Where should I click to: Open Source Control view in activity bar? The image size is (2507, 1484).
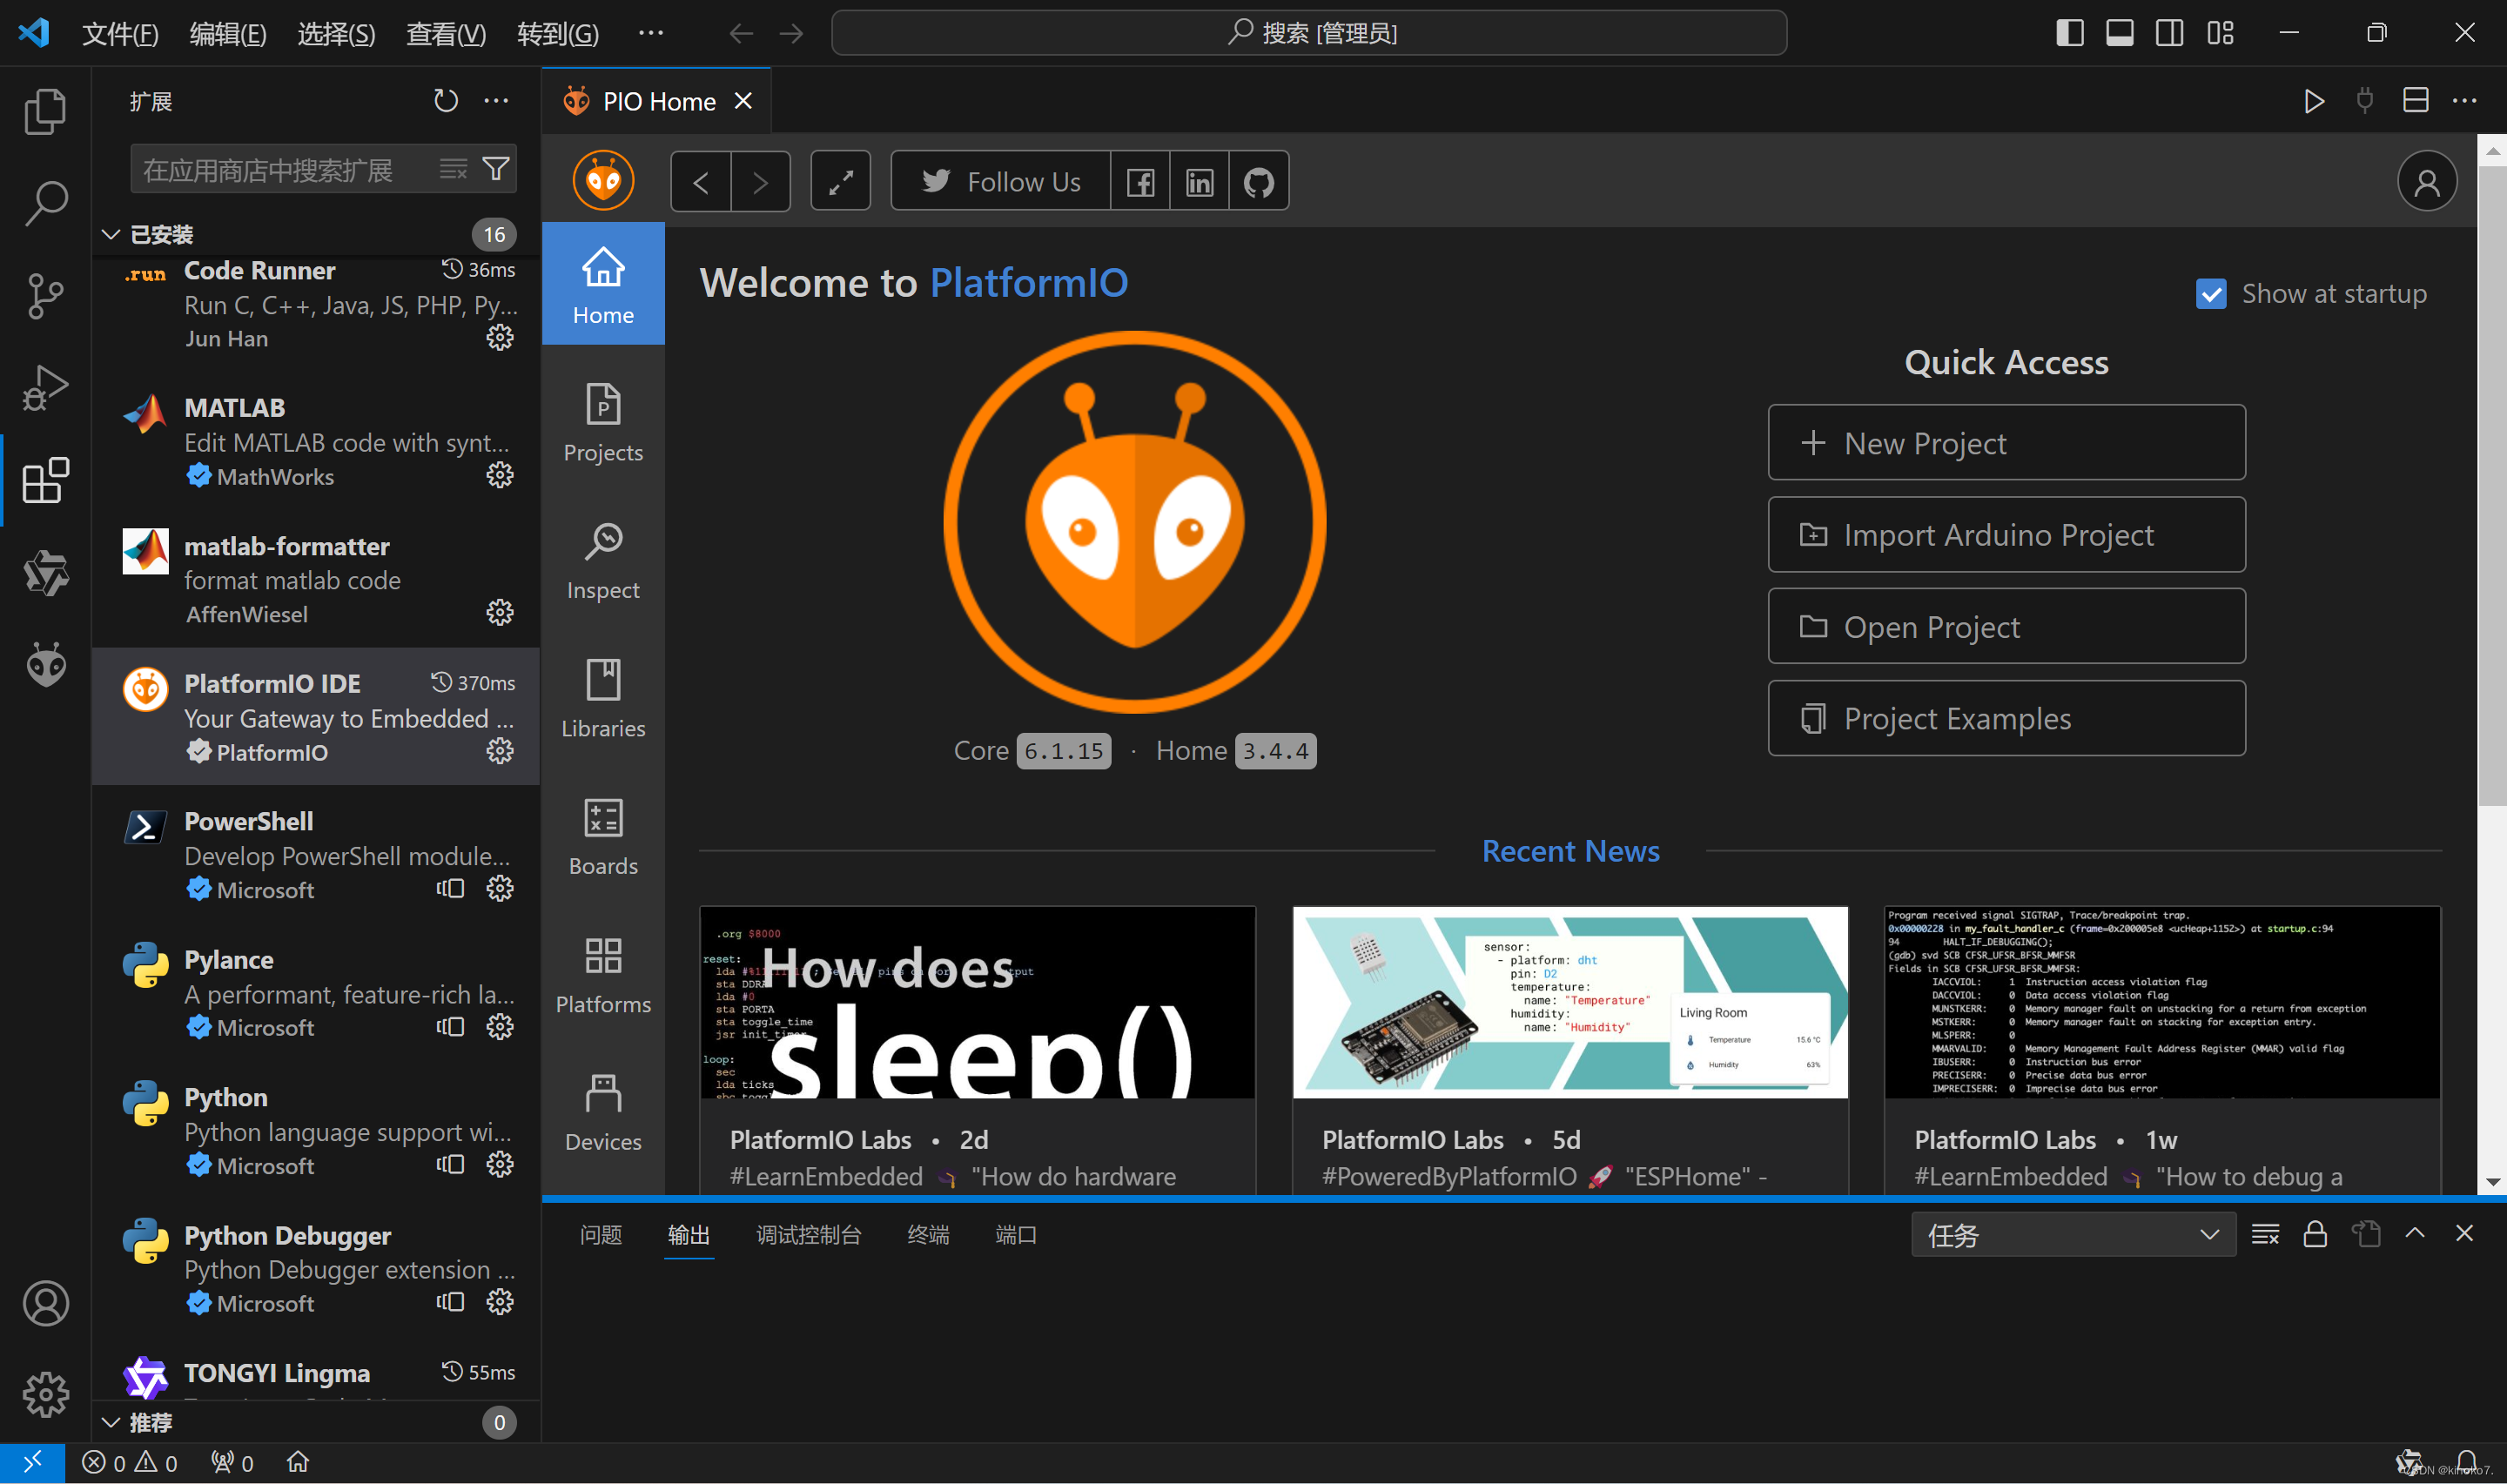(x=45, y=295)
